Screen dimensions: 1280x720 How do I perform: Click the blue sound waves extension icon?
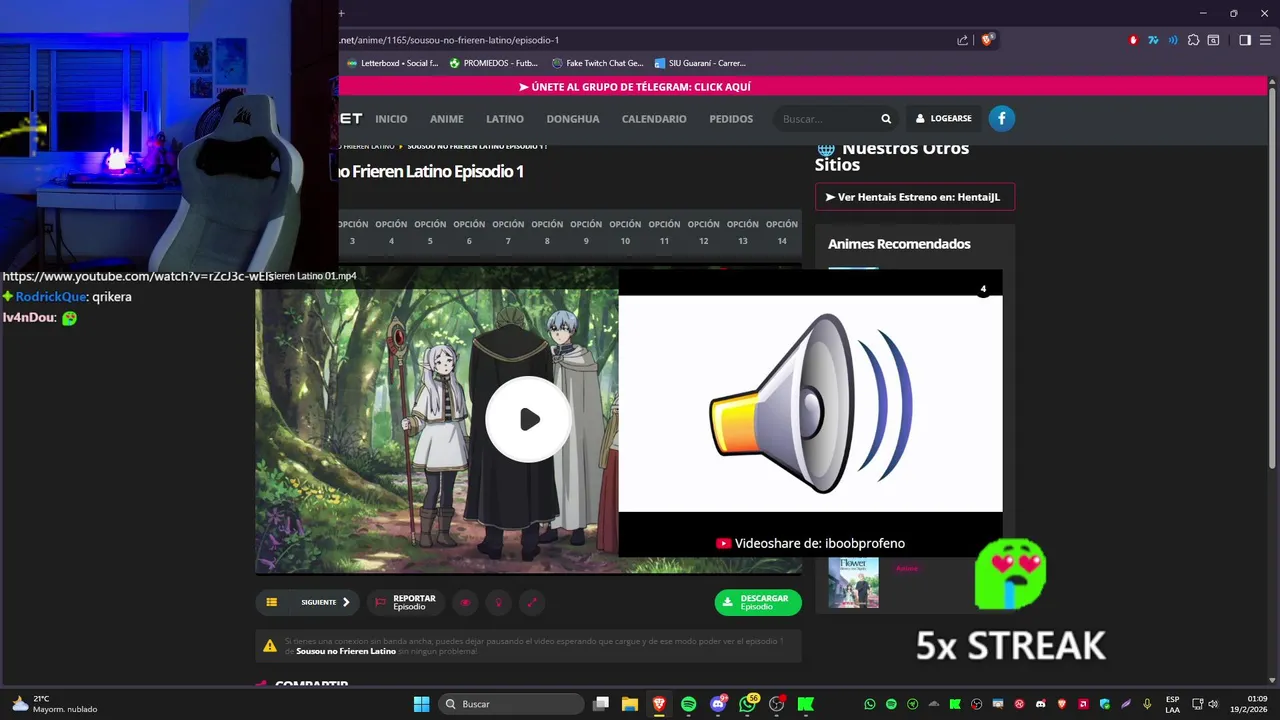coord(1173,40)
